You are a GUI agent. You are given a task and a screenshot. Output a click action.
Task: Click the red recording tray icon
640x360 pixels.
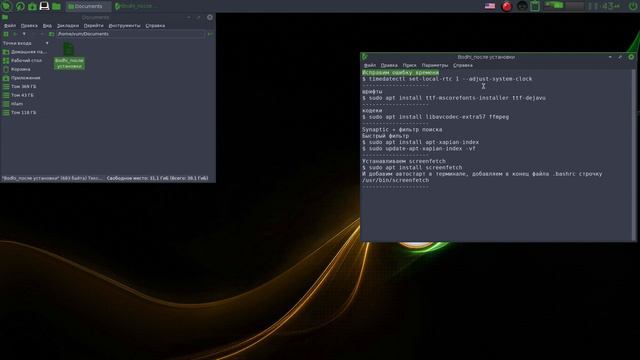tap(507, 6)
